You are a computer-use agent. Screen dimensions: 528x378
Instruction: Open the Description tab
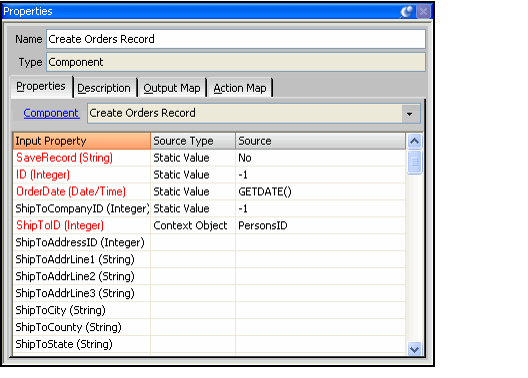(104, 88)
